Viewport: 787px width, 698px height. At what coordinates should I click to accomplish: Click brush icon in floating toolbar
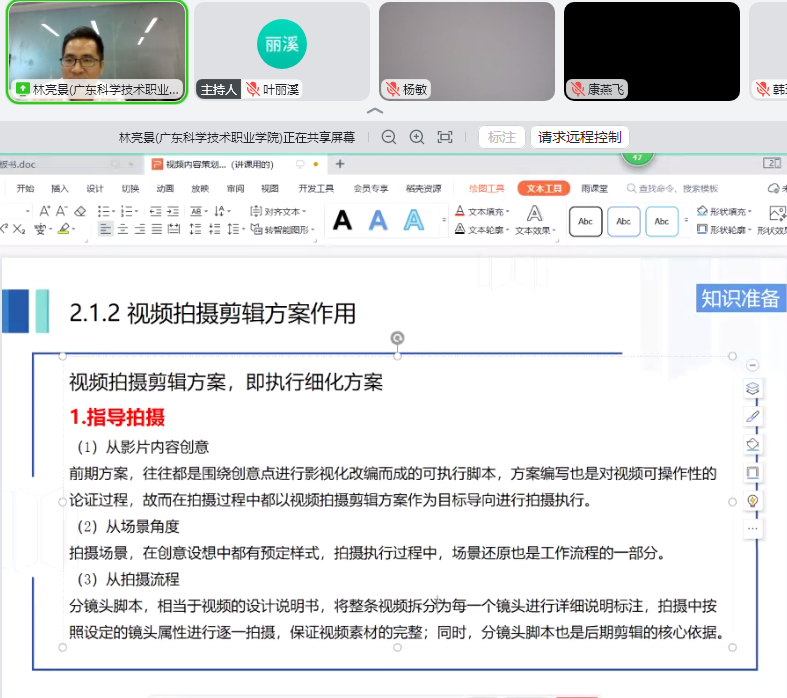(x=752, y=416)
